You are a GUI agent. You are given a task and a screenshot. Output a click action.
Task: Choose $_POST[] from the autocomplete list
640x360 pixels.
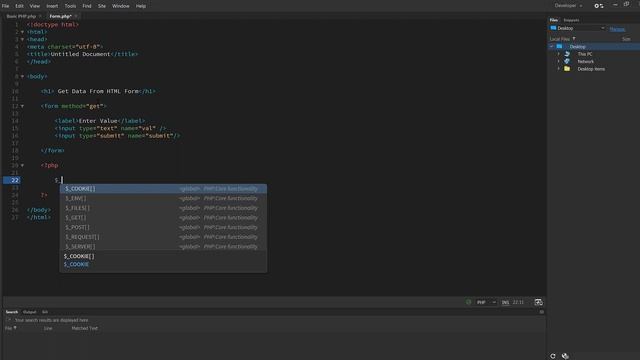[x=163, y=227]
